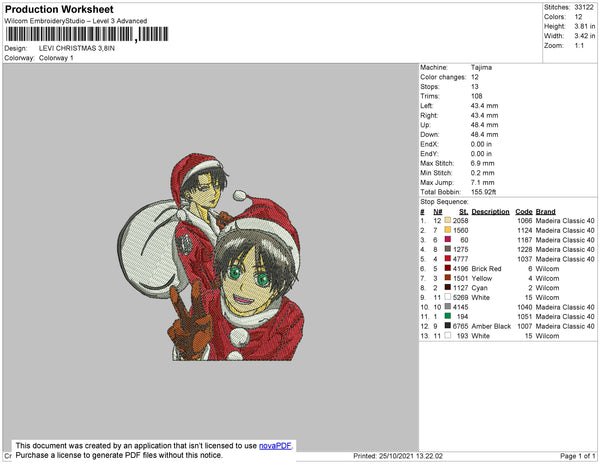Click "Wilcom EmbroideryStudio – Level 3 Advanced" subtitle
The height and width of the screenshot is (464, 600).
click(x=76, y=21)
